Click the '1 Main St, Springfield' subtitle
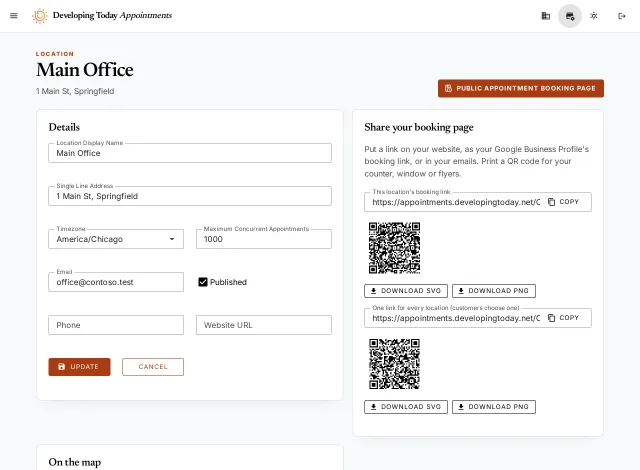 tap(75, 91)
